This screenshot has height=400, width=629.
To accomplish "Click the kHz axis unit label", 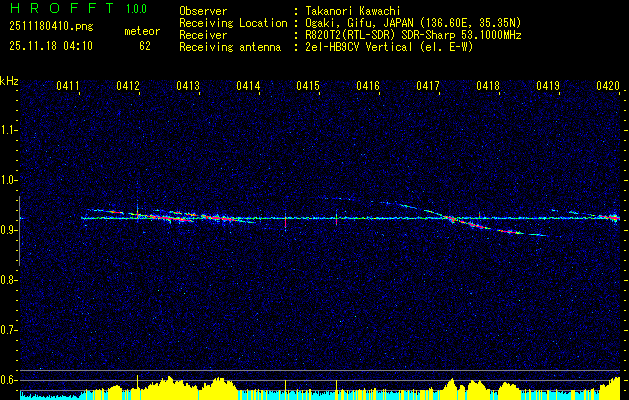I will 9,81.
